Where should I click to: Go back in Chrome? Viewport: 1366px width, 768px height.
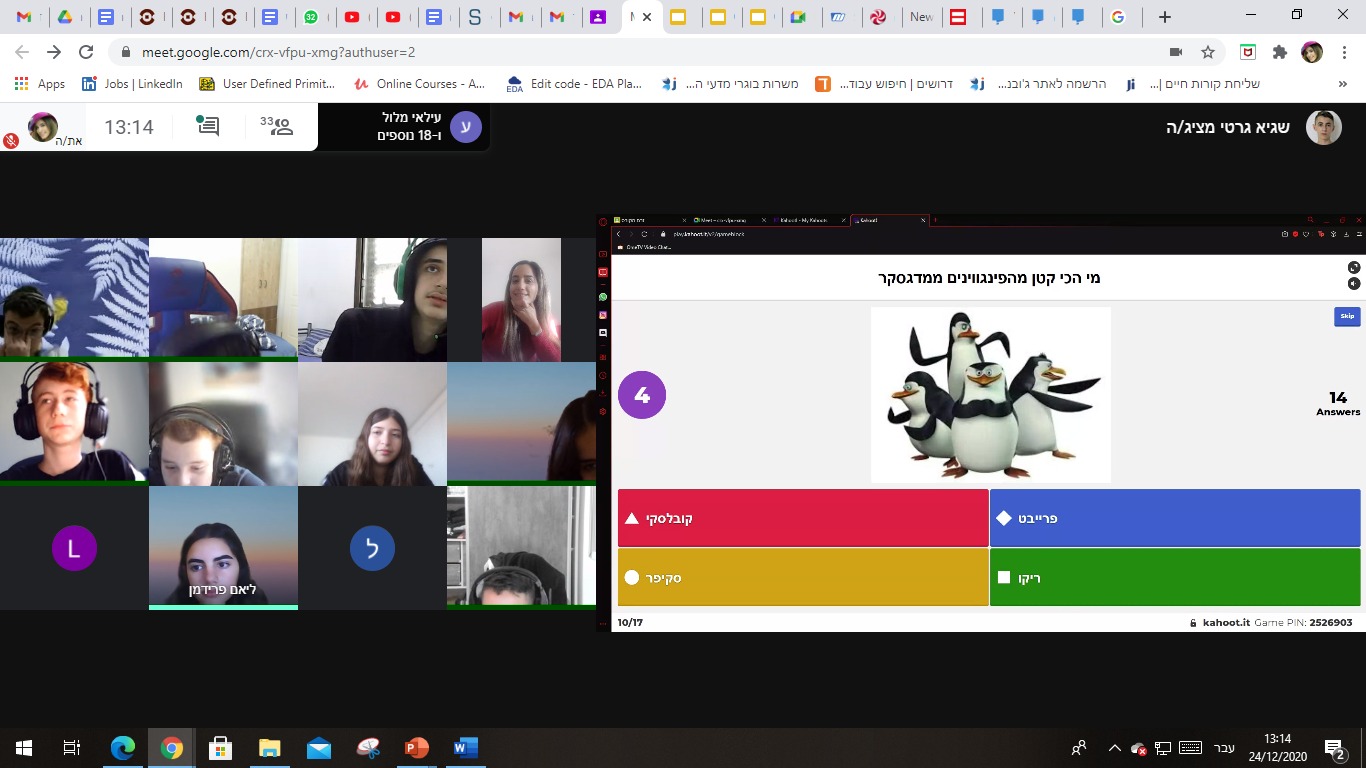(x=22, y=52)
